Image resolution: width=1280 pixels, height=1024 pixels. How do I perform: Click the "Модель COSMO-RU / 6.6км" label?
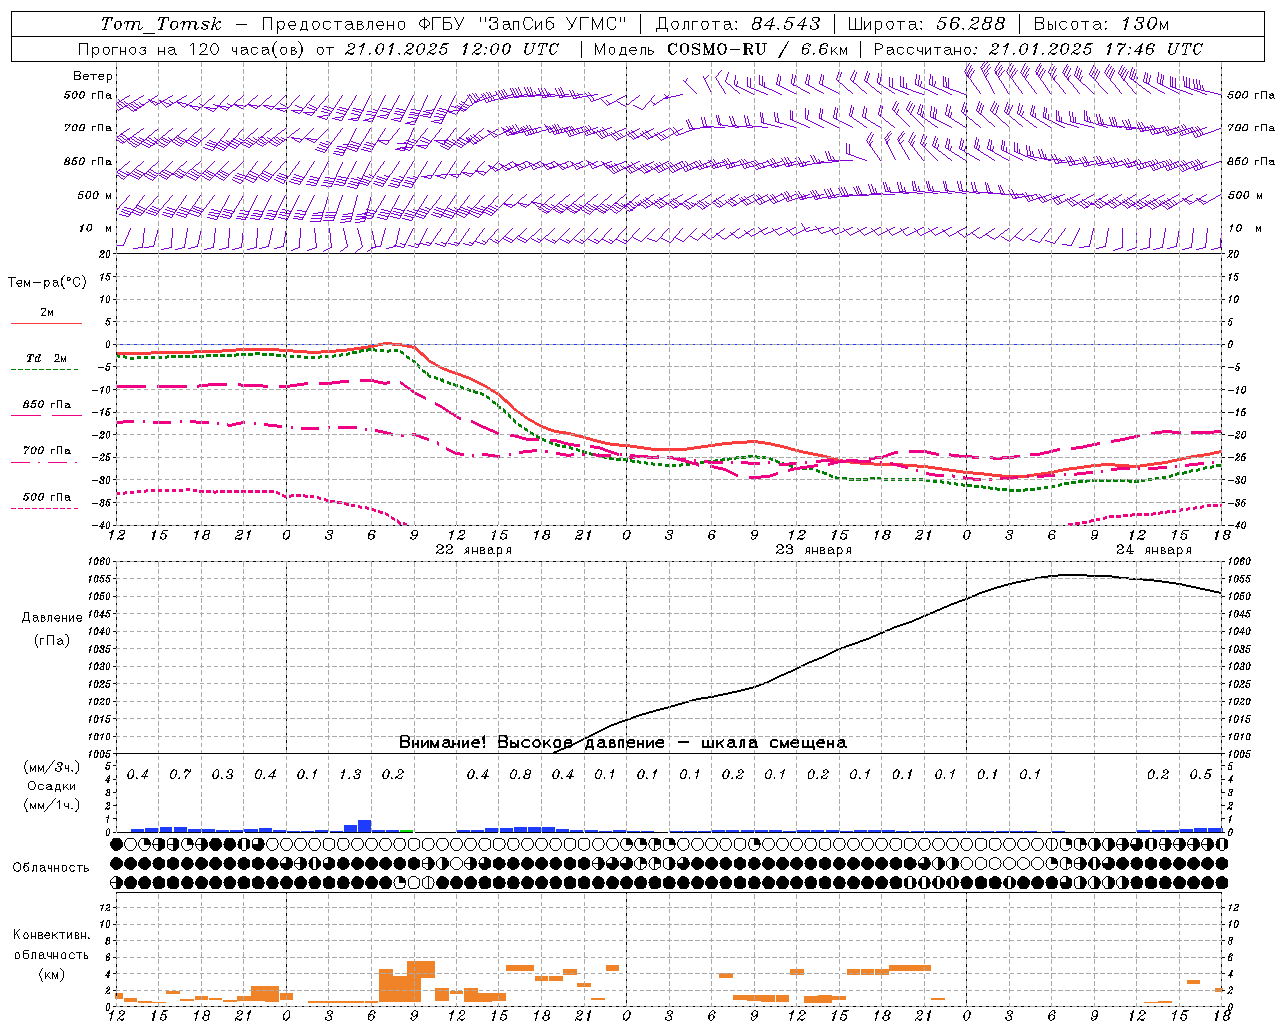click(x=720, y=49)
